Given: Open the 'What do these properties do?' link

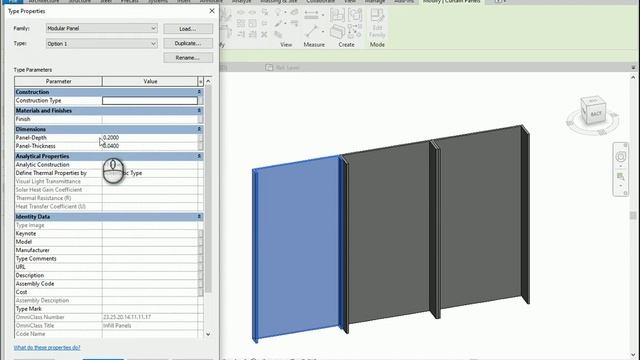Looking at the screenshot, I should [x=47, y=347].
